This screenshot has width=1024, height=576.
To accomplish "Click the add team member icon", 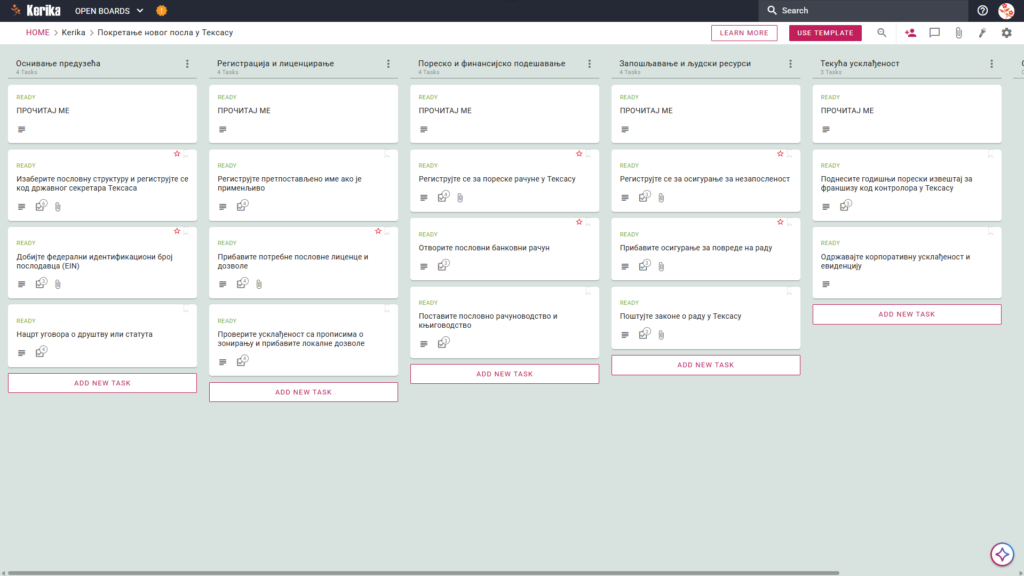I will 910,33.
